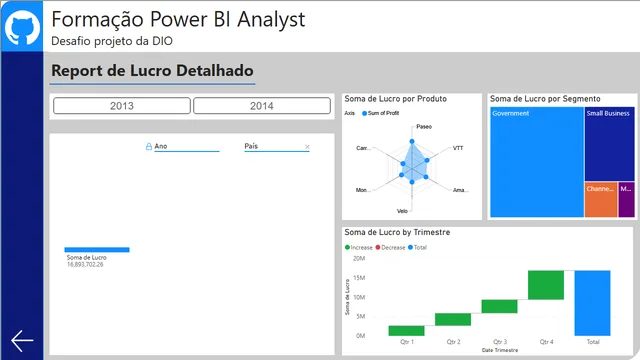This screenshot has height=360, width=640.
Task: Click the Sum of Profit legend dot
Action: 364,113
